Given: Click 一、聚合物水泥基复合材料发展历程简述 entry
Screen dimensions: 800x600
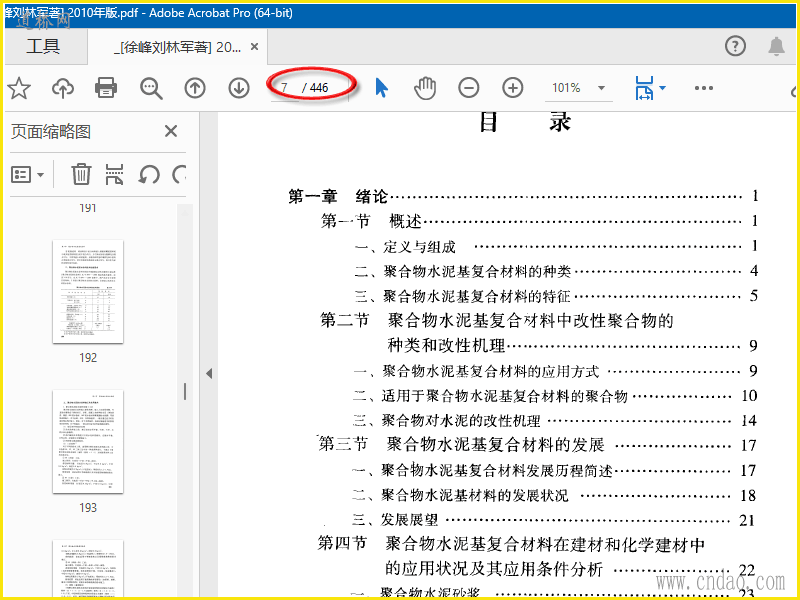Looking at the screenshot, I should pyautogui.click(x=554, y=470).
